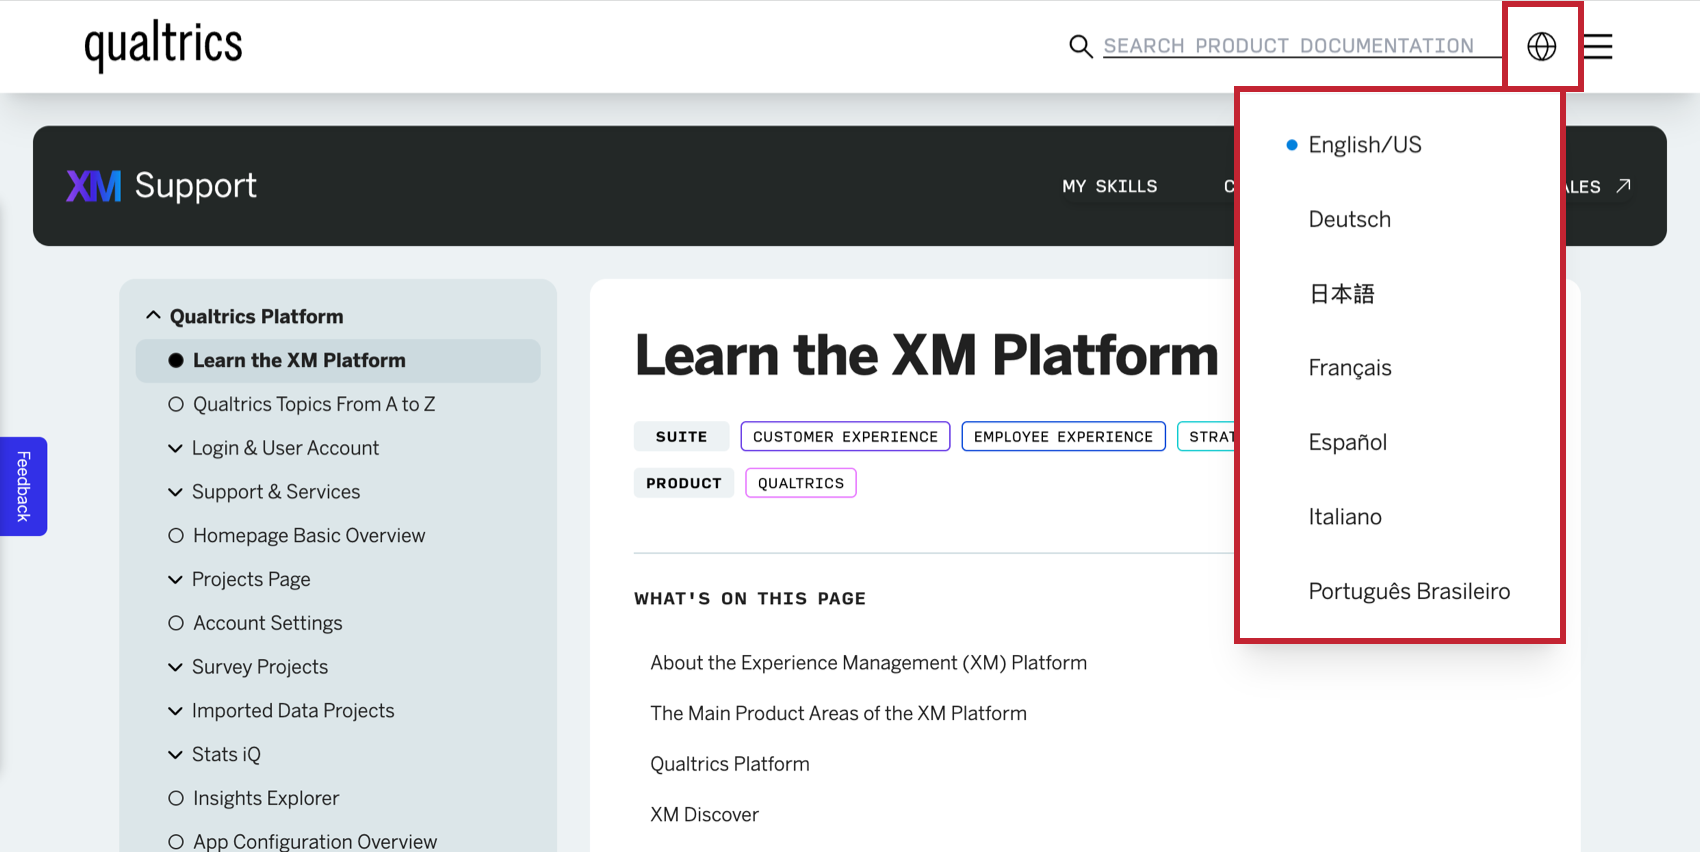This screenshot has width=1700, height=852.
Task: Expand Login & User Account
Action: [x=175, y=448]
